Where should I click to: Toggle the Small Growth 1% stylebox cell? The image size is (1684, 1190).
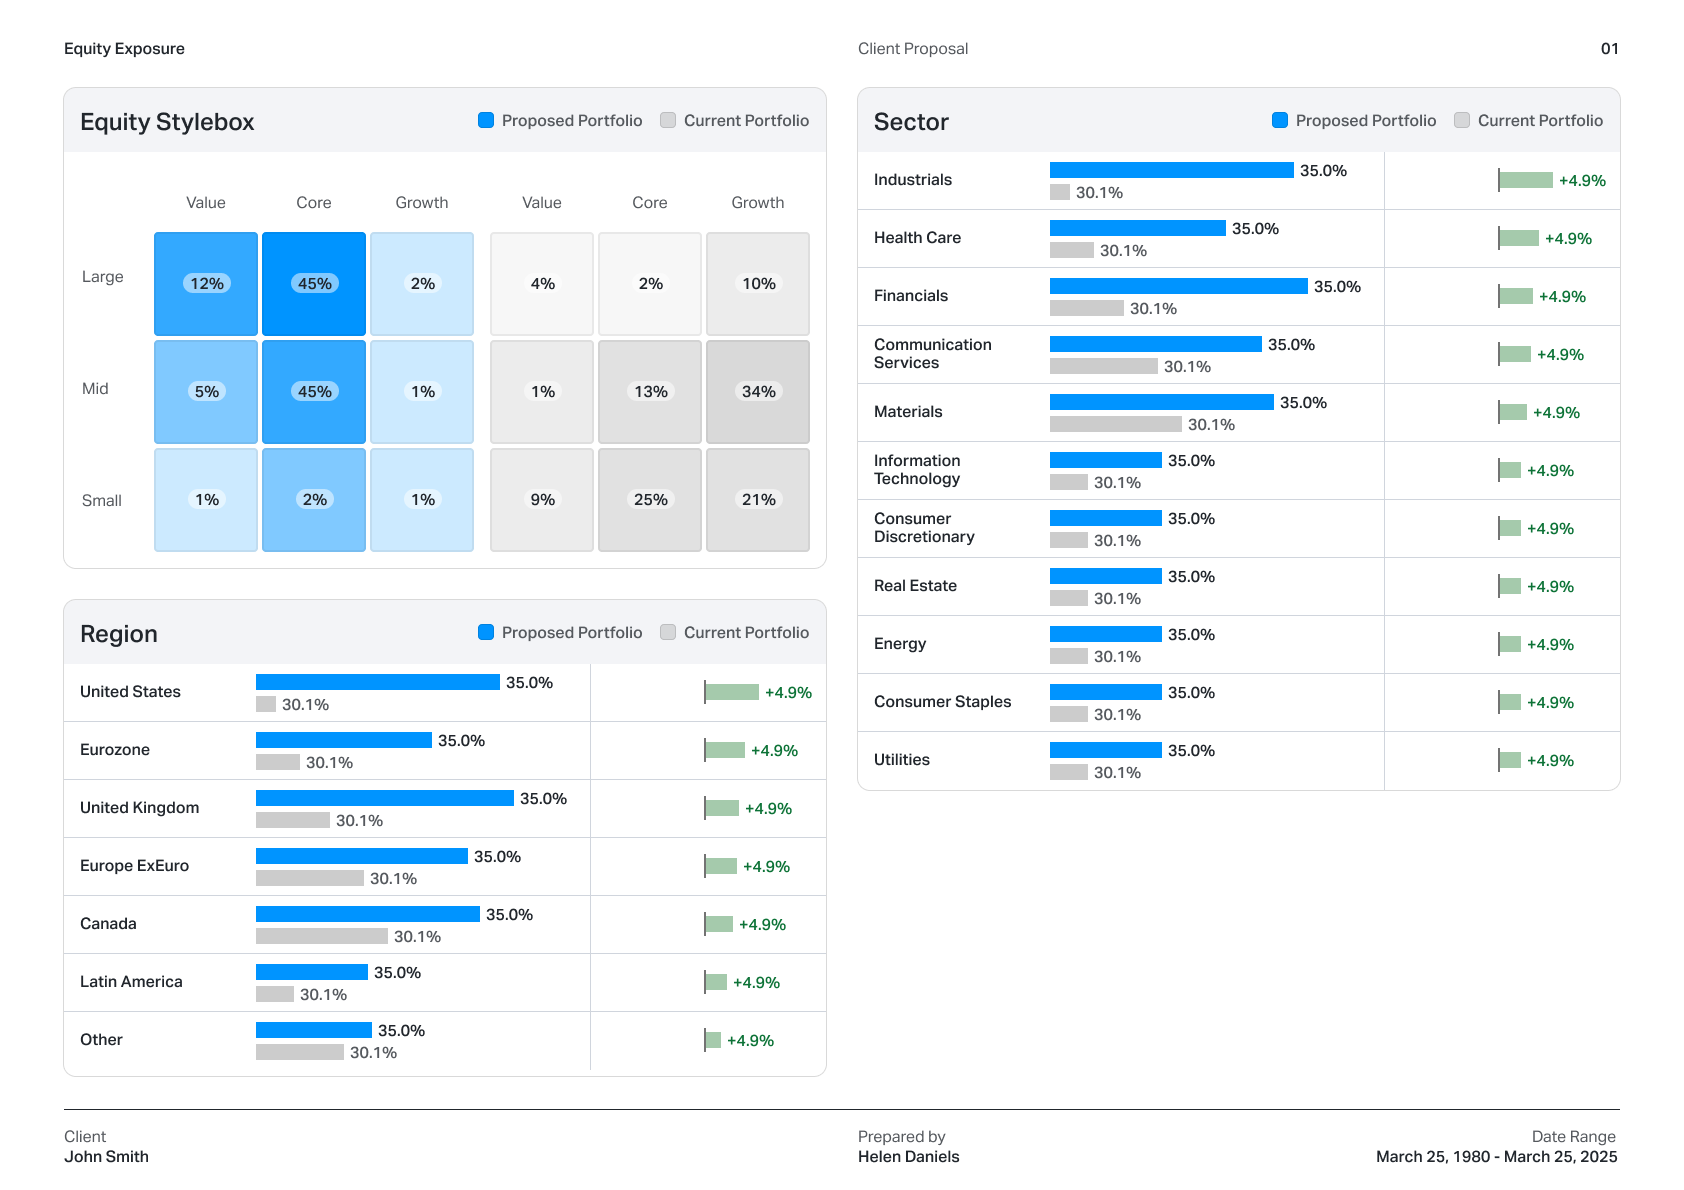(422, 499)
